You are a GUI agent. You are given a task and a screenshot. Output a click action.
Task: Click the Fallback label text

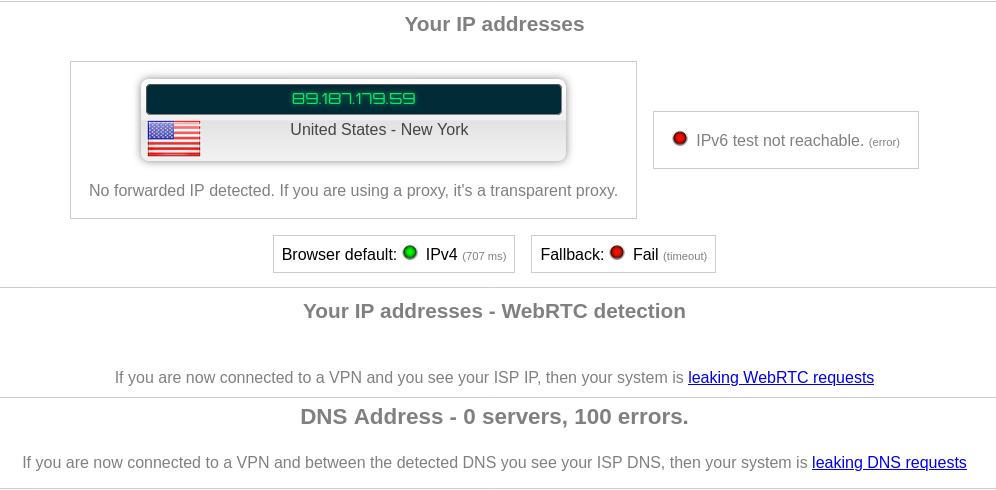(572, 255)
